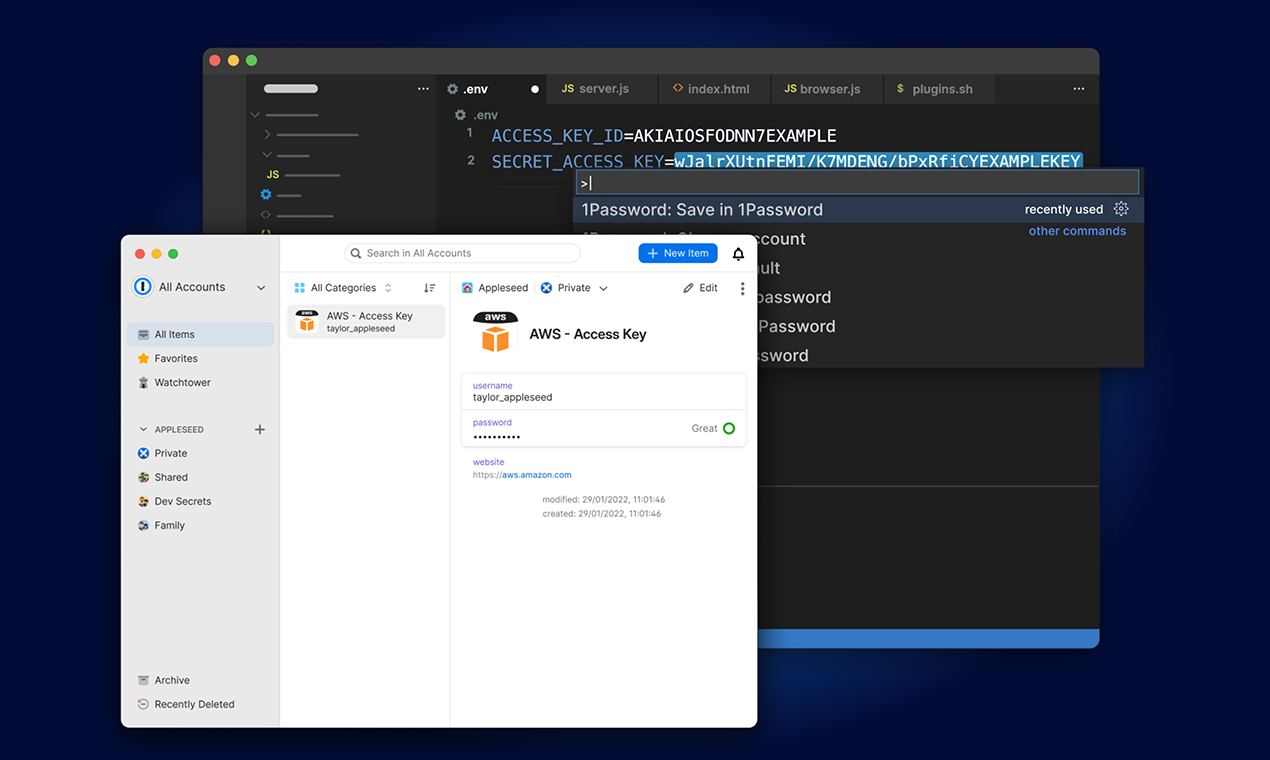Click the Great password strength indicator
Image resolution: width=1270 pixels, height=760 pixels.
[713, 428]
